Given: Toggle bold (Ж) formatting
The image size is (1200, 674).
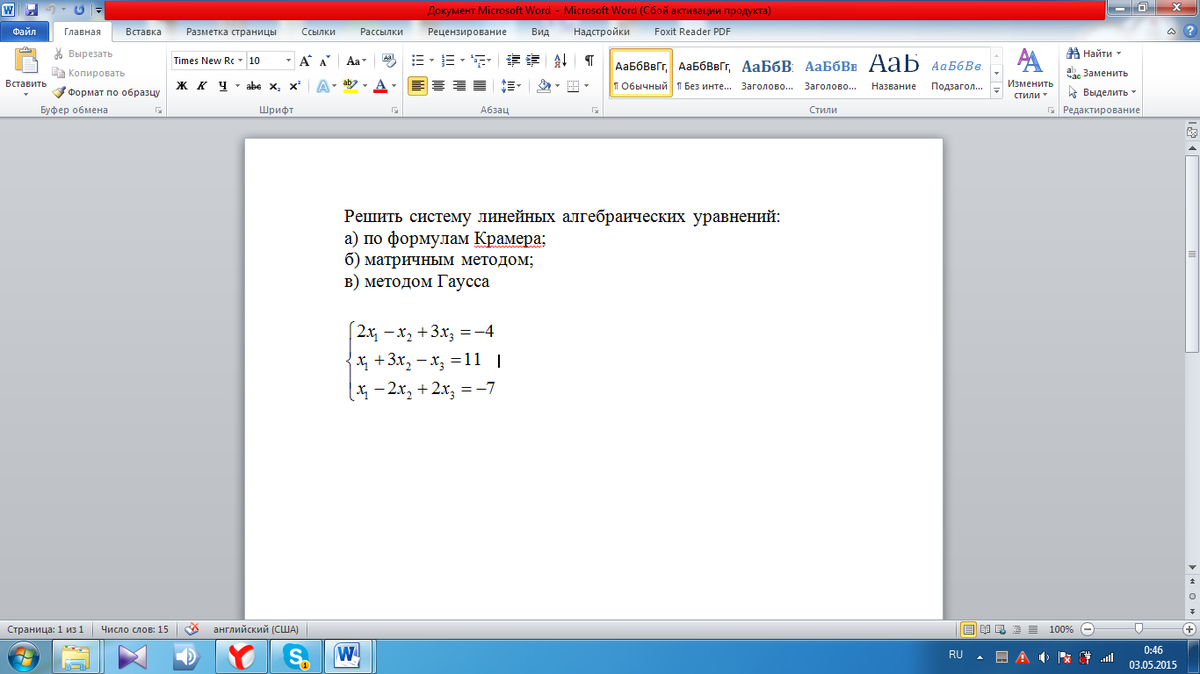Looking at the screenshot, I should 182,86.
